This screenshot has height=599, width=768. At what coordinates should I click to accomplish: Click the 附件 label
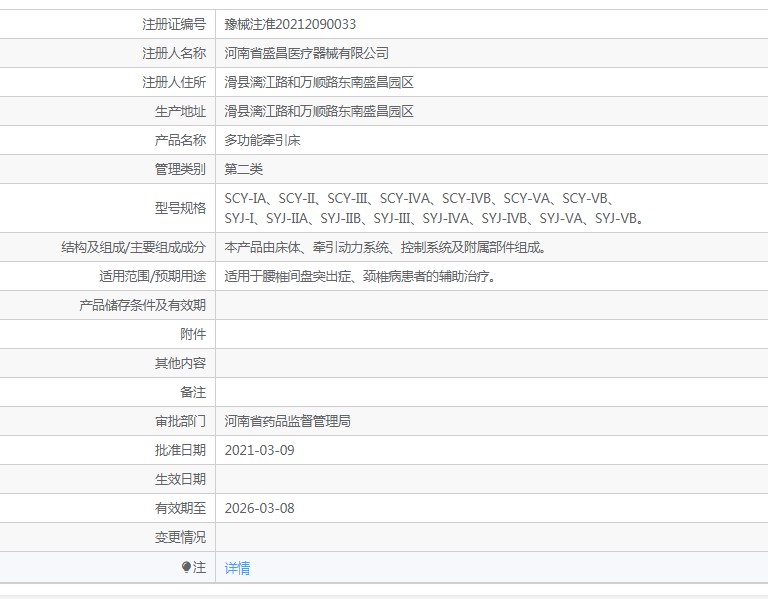pos(193,334)
